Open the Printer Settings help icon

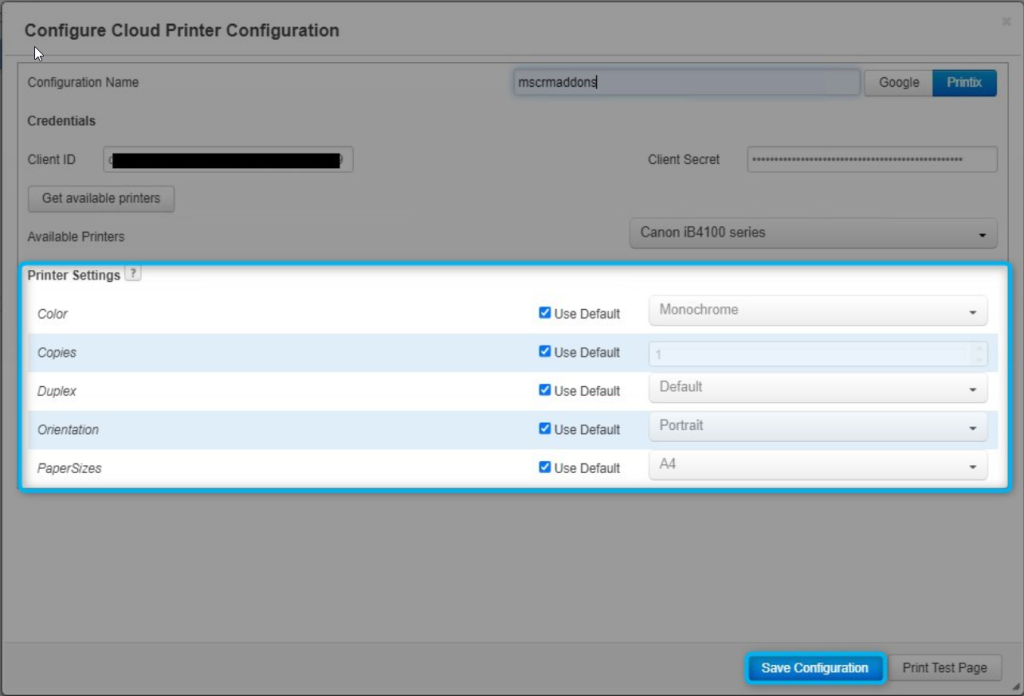point(133,272)
